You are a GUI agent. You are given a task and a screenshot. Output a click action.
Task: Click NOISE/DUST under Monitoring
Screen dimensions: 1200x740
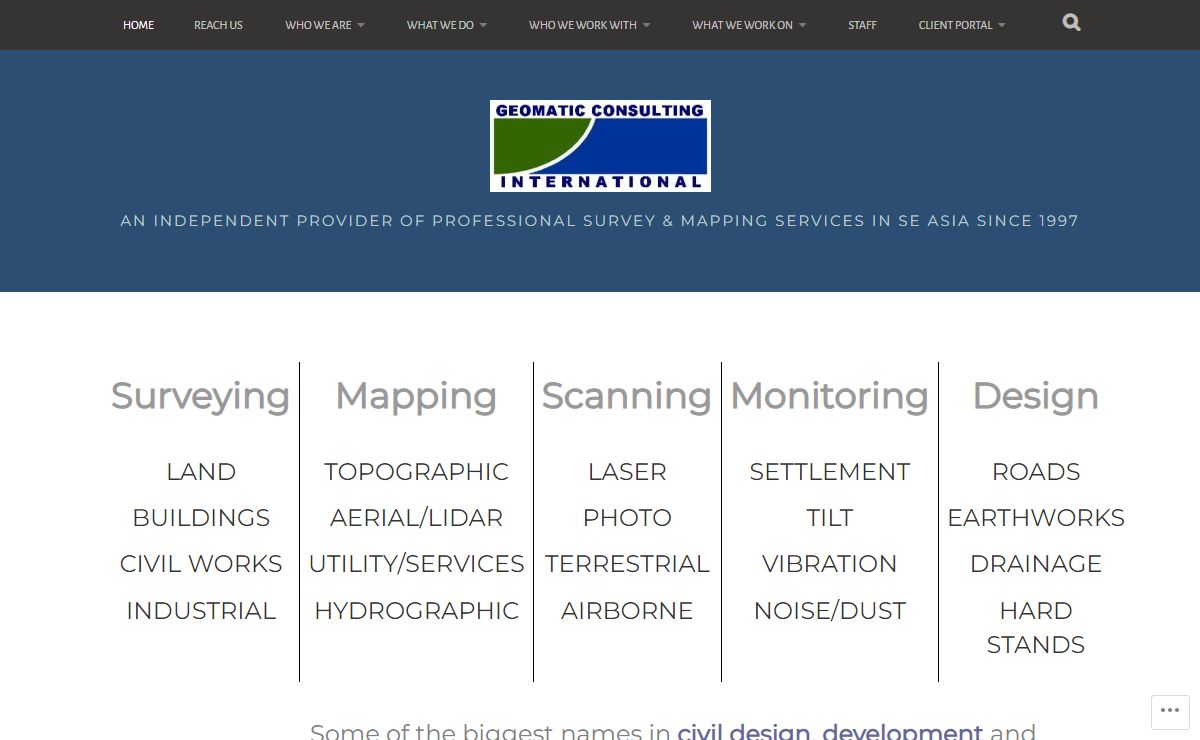pos(830,611)
